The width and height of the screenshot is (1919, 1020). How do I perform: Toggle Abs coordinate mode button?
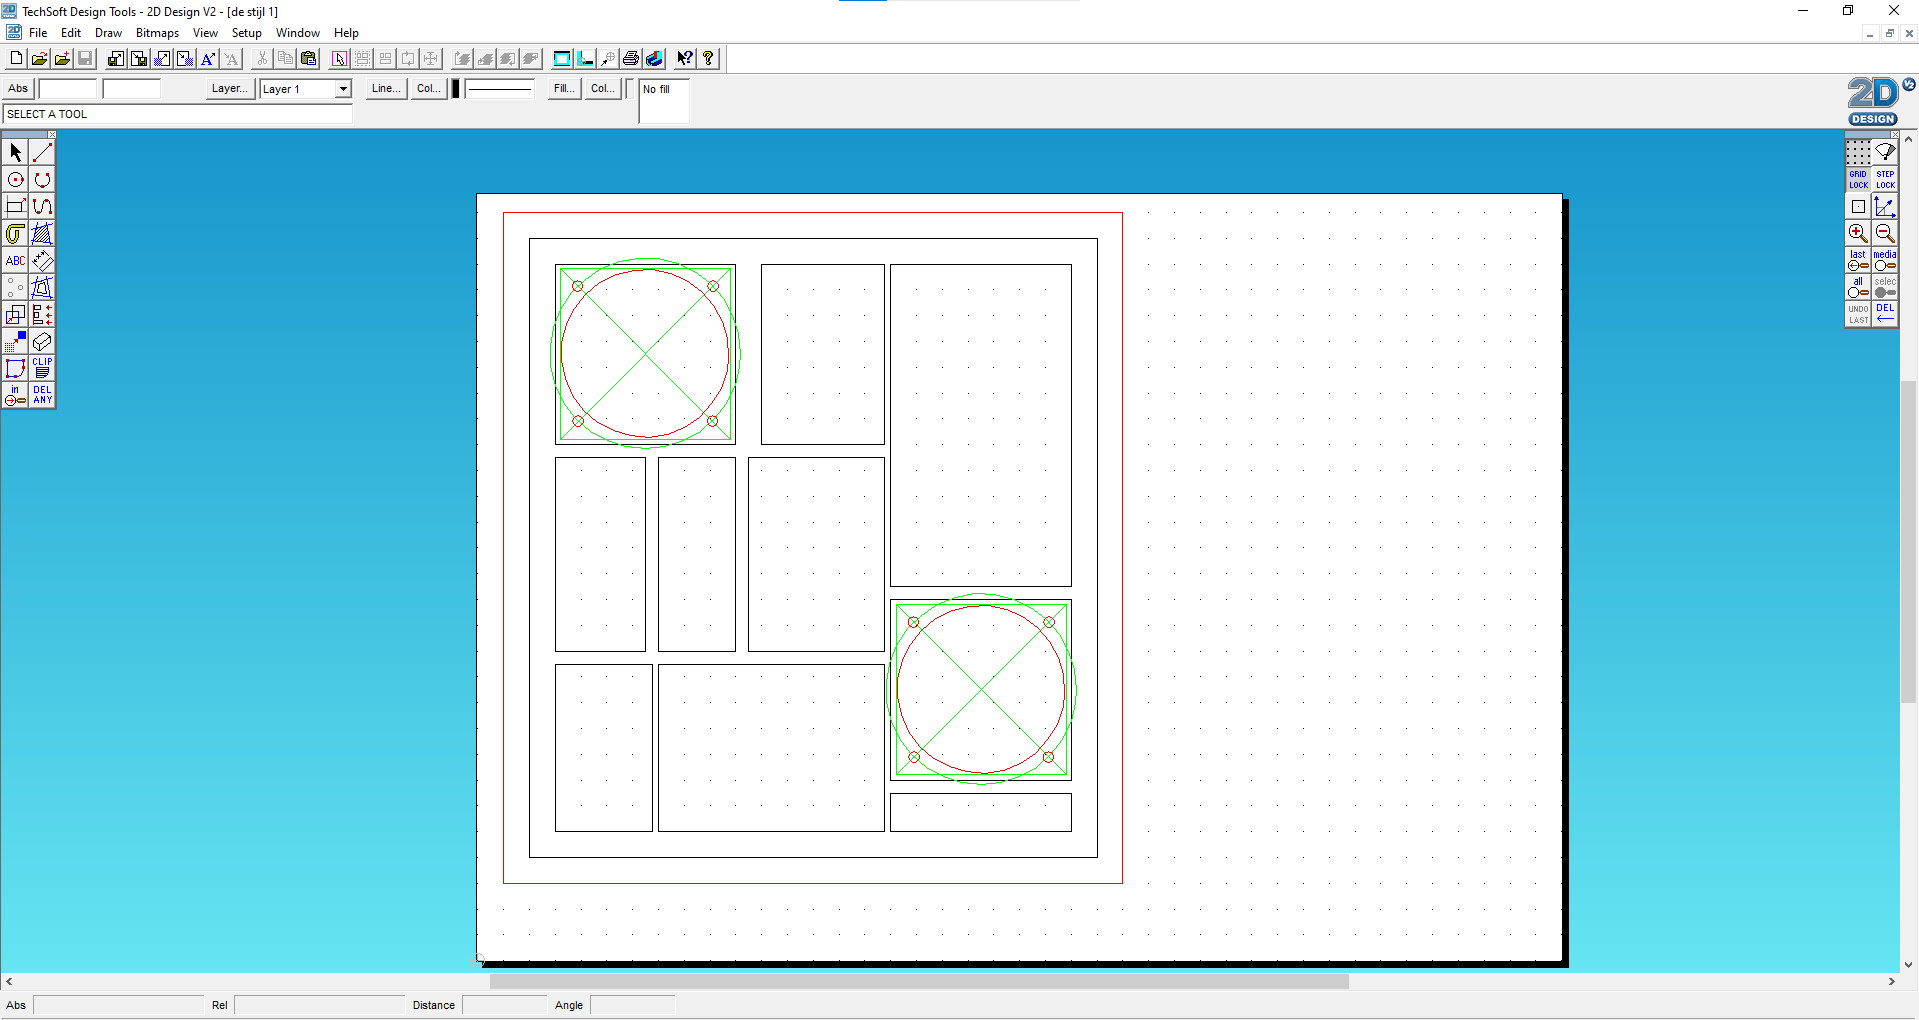coord(18,89)
